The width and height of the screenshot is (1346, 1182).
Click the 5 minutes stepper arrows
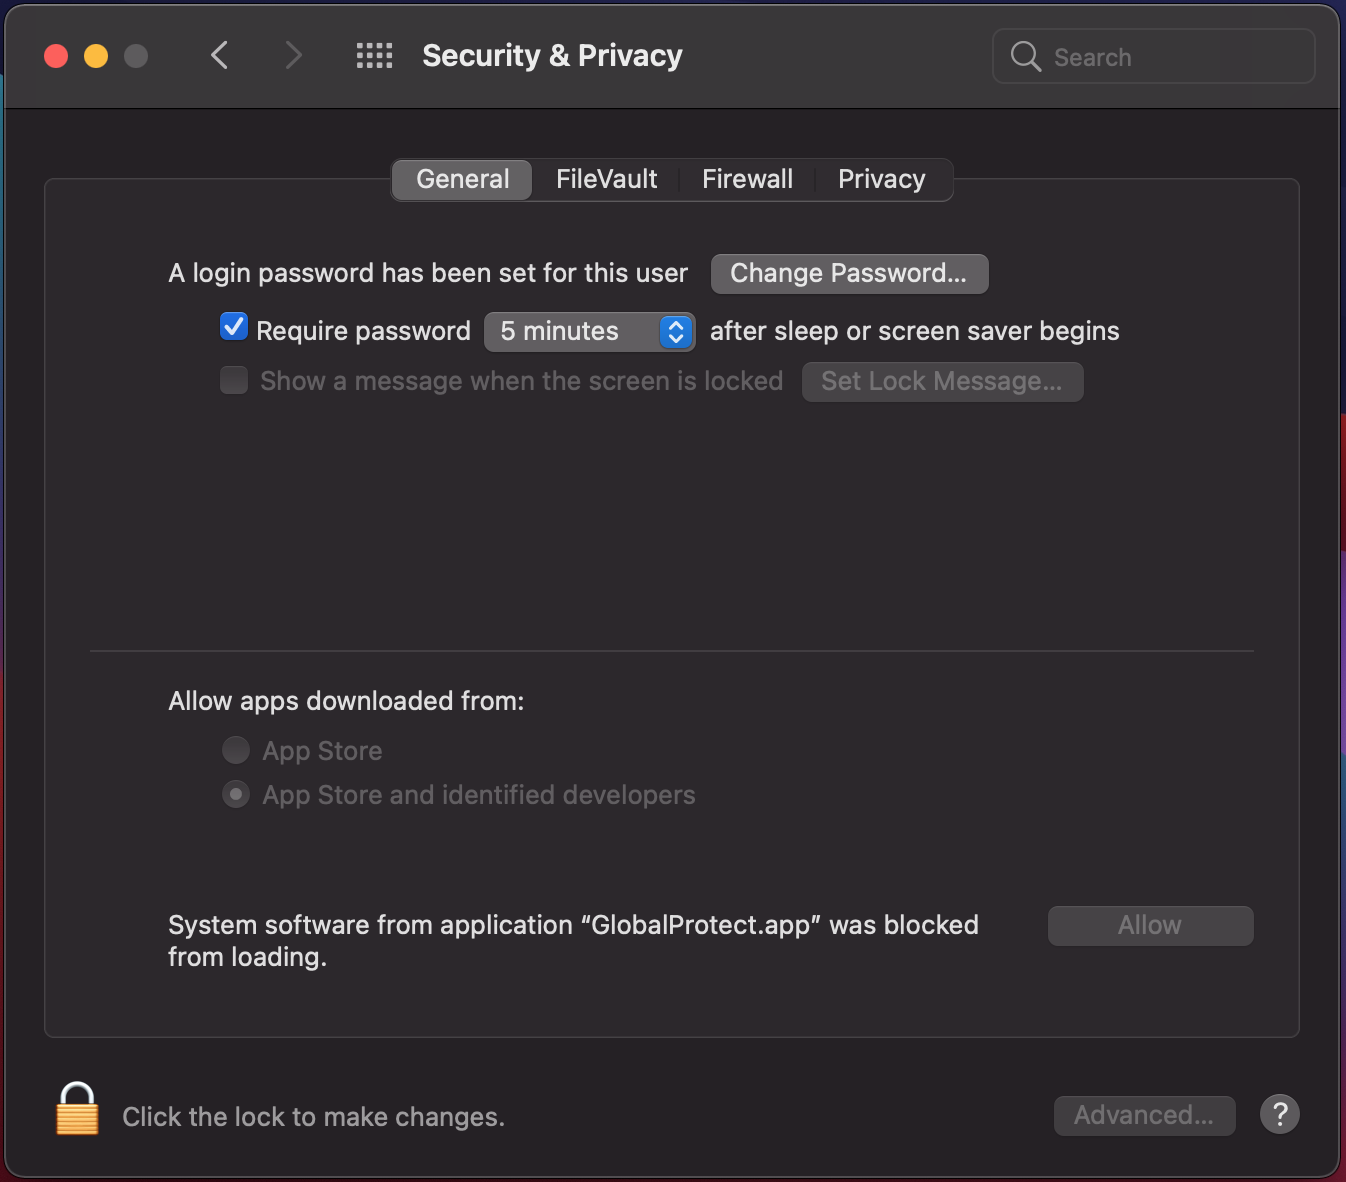pos(676,331)
